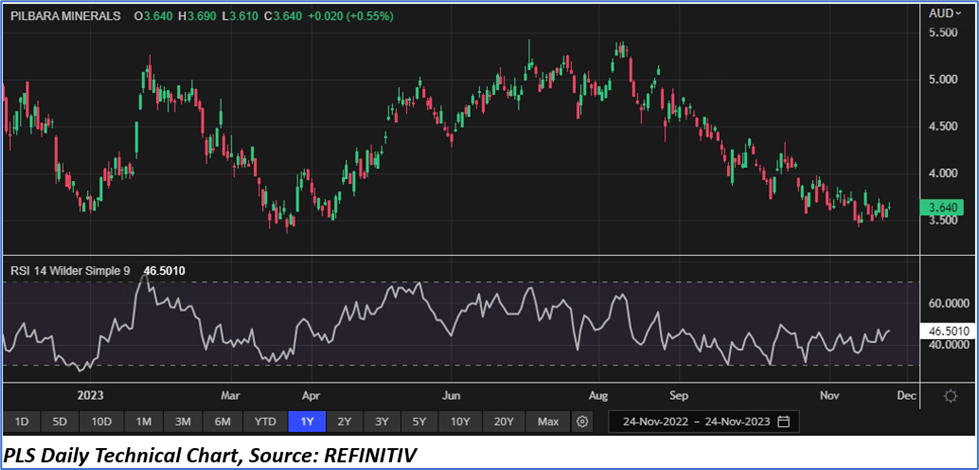This screenshot has width=979, height=470.
Task: Click the 5.500 price axis label
Action: point(945,32)
